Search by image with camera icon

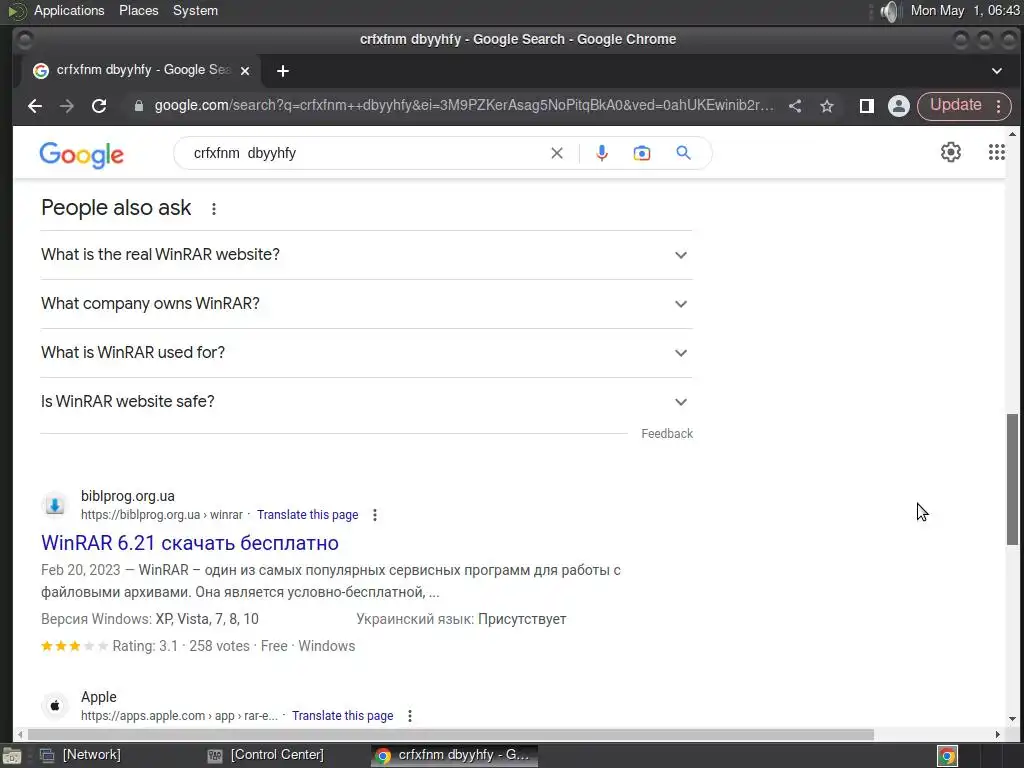pos(642,153)
